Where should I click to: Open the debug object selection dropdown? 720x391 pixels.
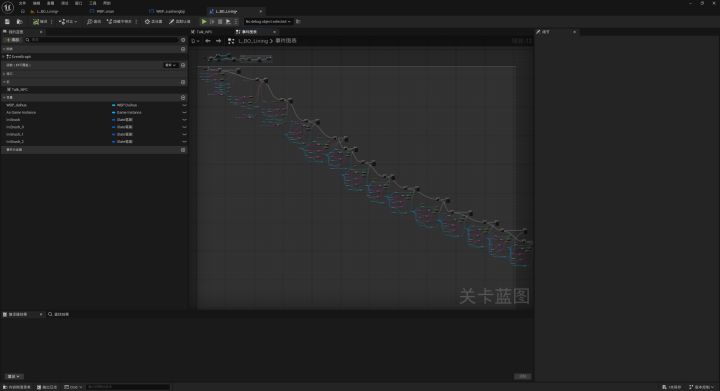tap(268, 22)
